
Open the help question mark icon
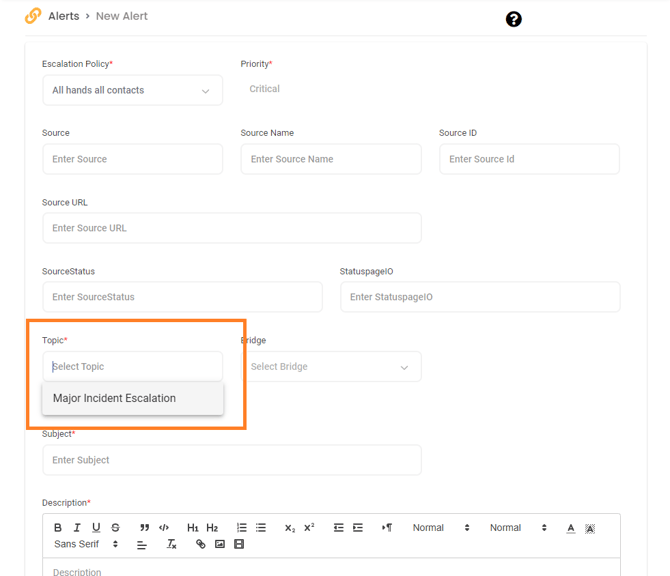(x=513, y=19)
